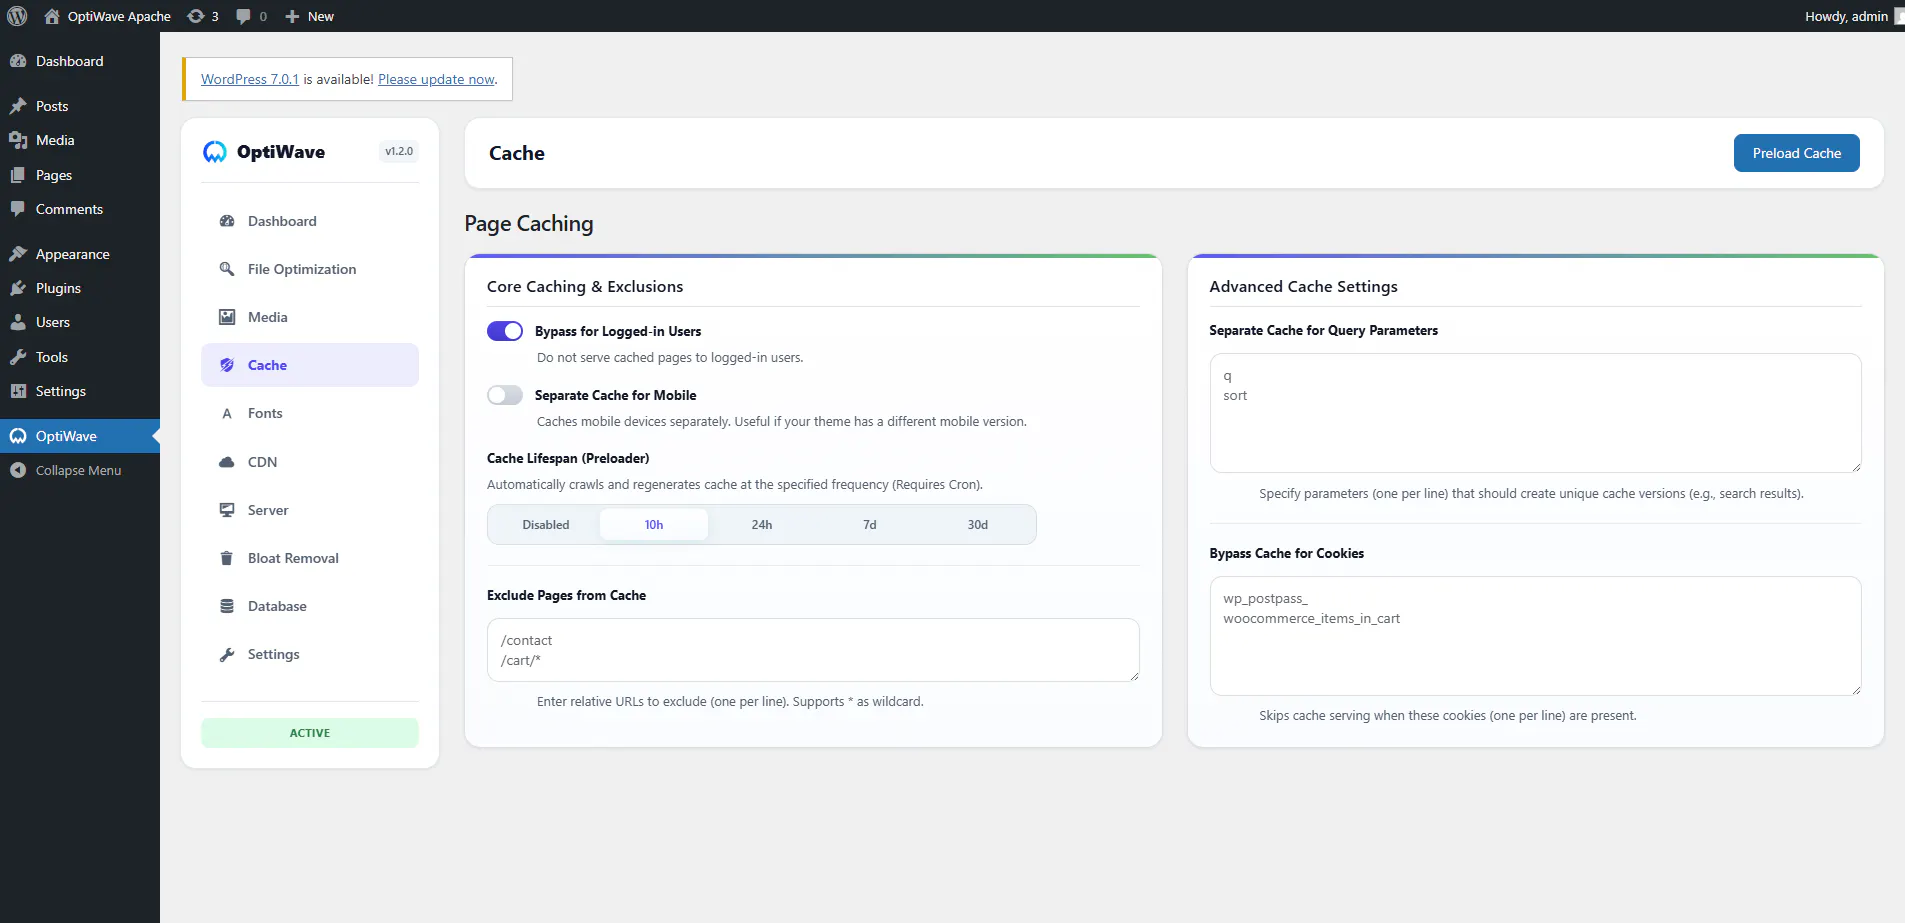Open Pages in WordPress sidebar
The image size is (1905, 923).
[80, 175]
